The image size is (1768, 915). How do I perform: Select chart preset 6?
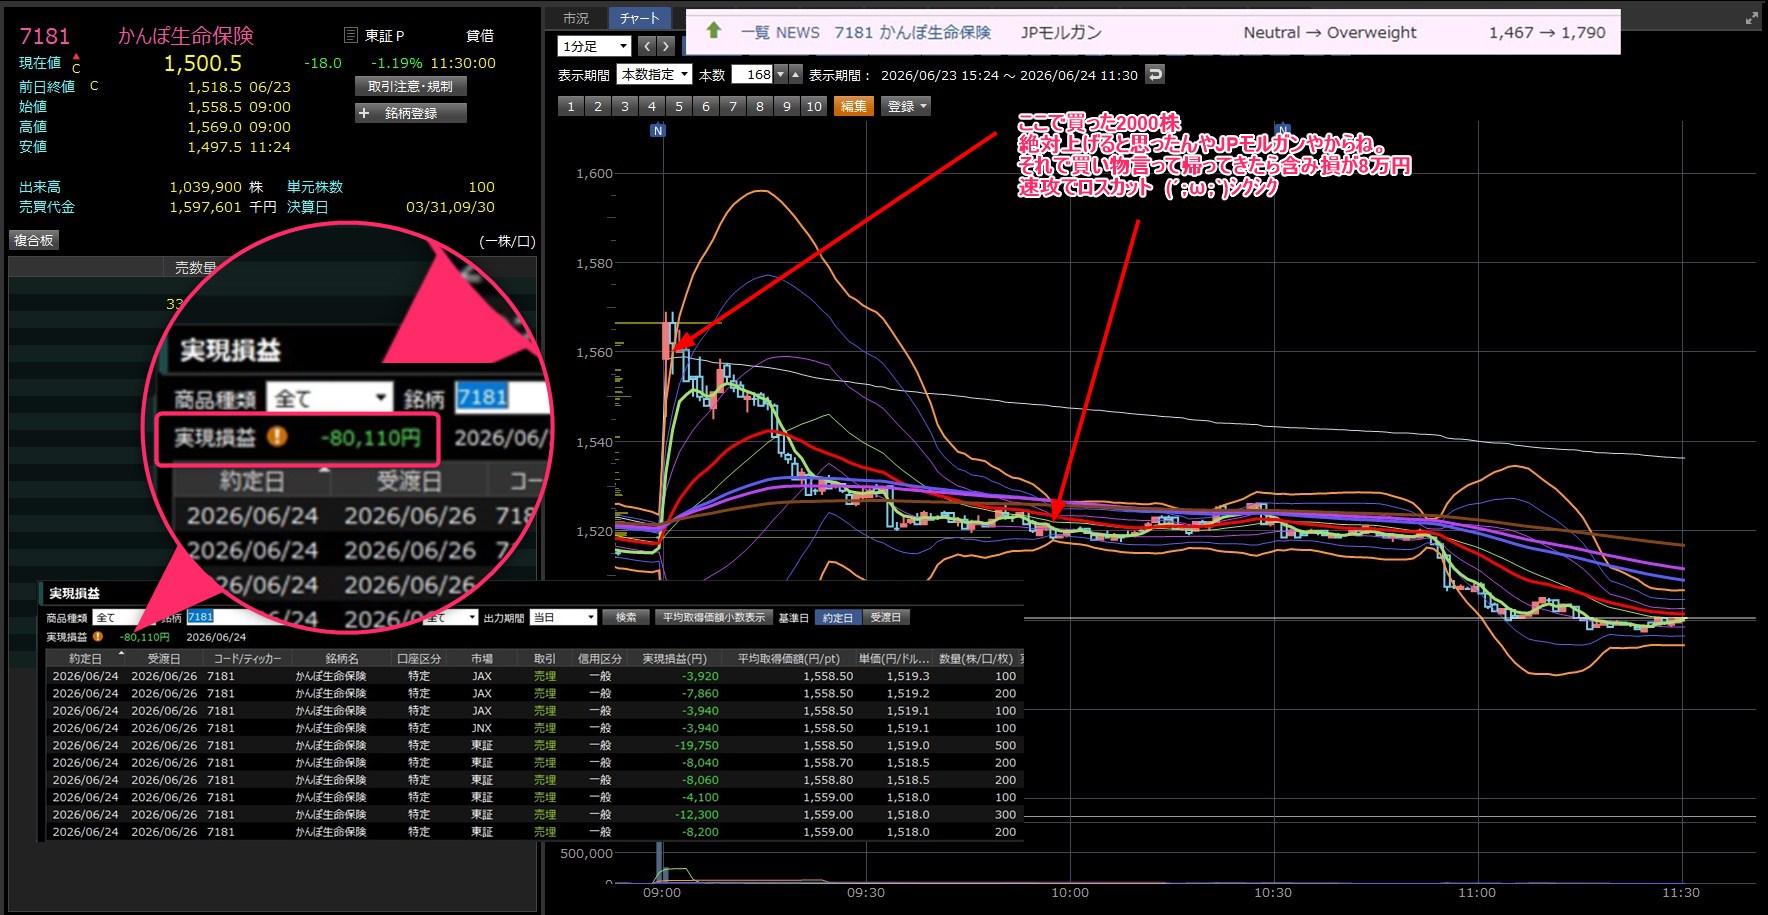click(706, 106)
